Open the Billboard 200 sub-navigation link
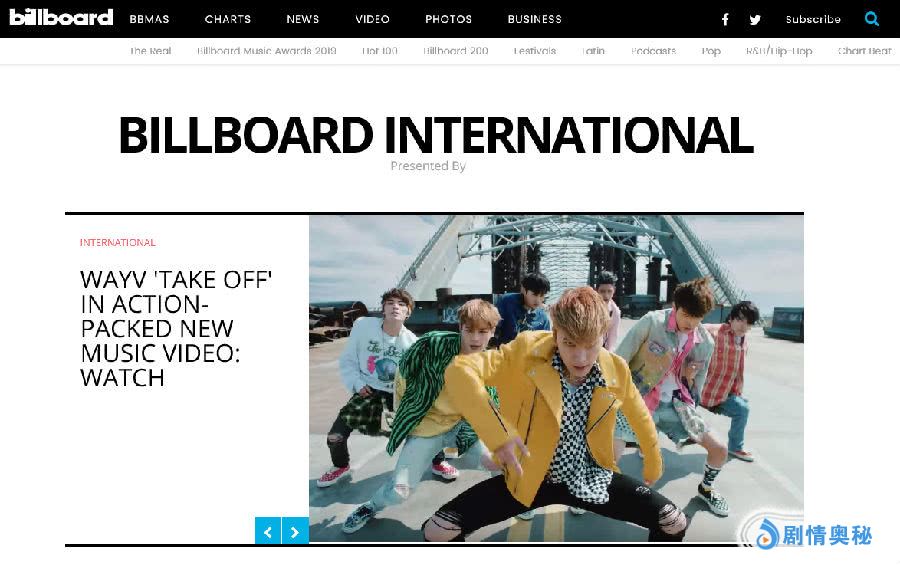 pyautogui.click(x=456, y=51)
